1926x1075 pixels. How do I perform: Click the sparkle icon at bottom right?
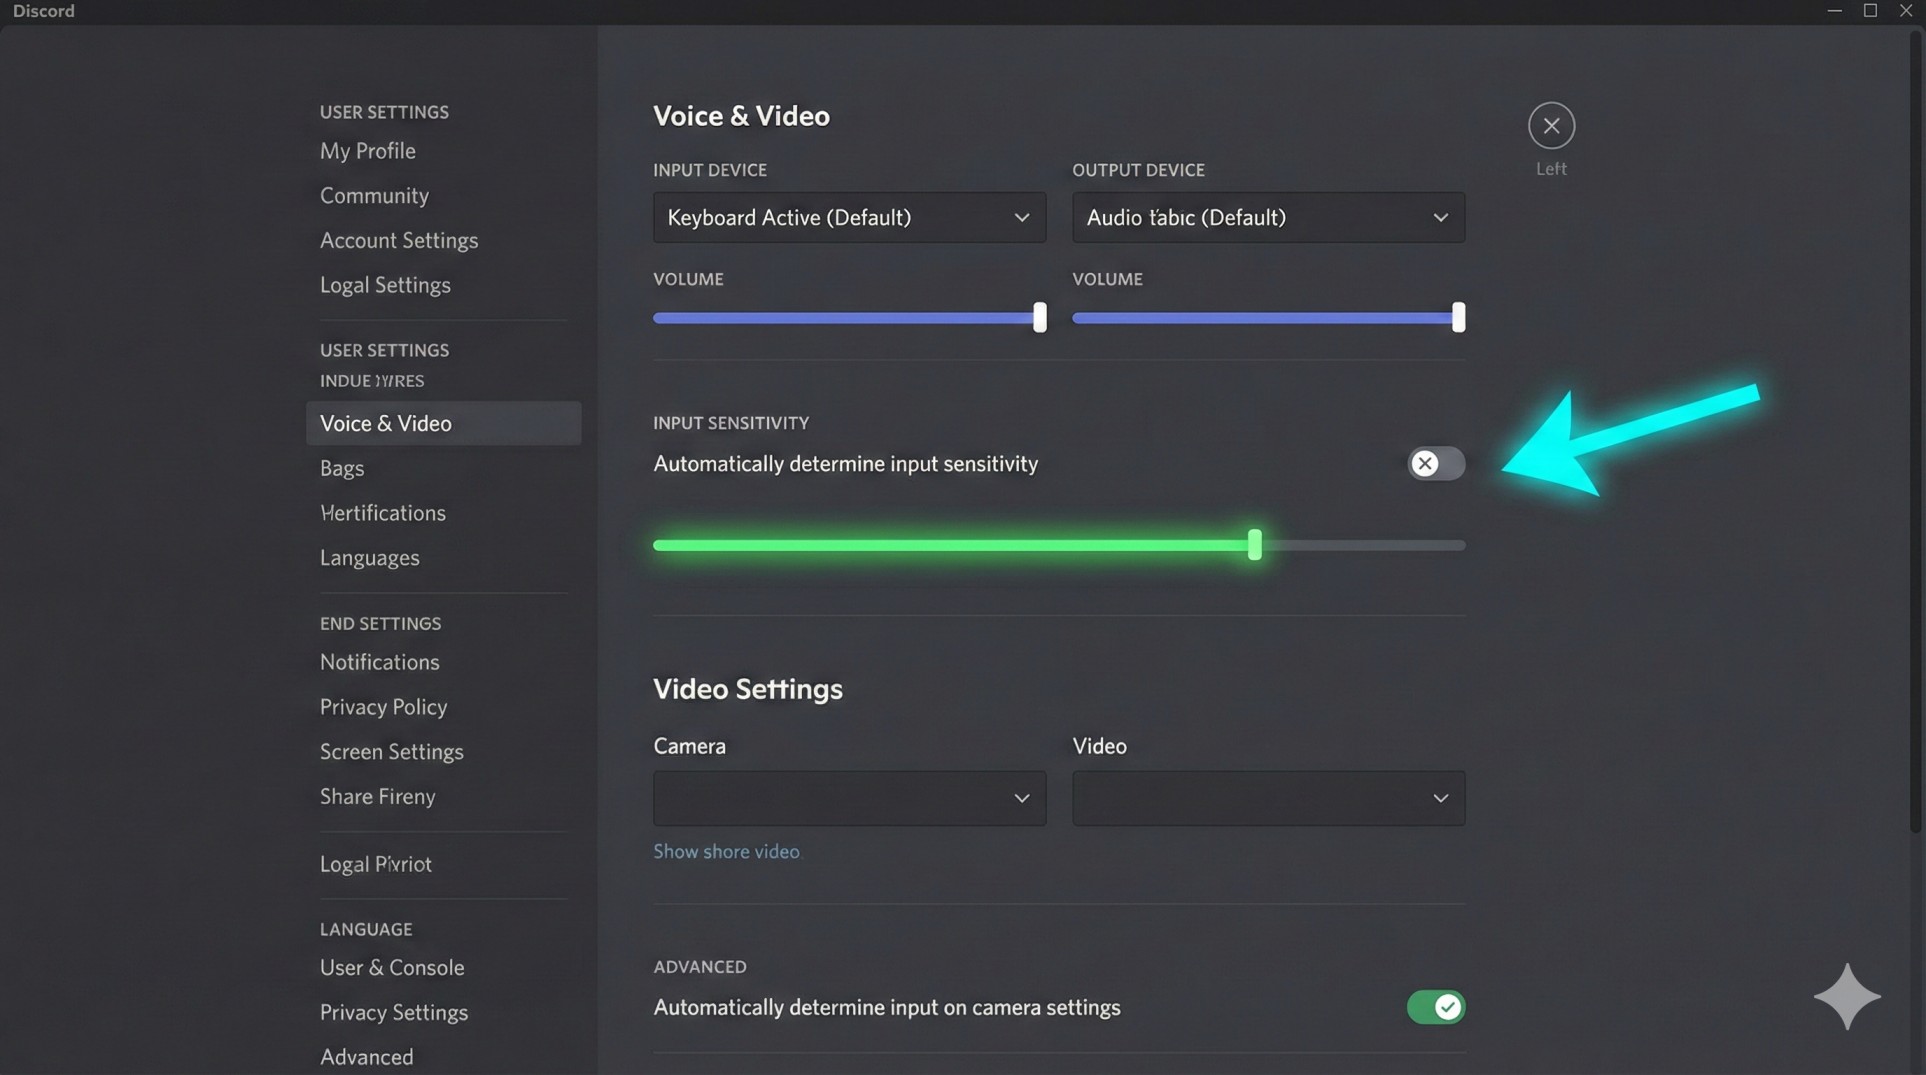coord(1847,995)
